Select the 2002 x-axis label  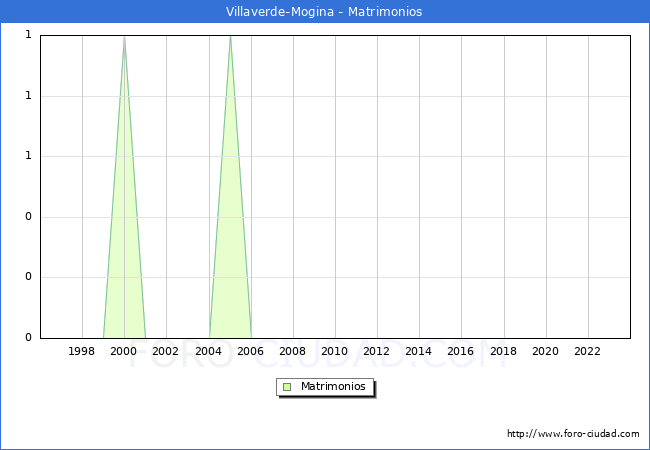(x=166, y=351)
